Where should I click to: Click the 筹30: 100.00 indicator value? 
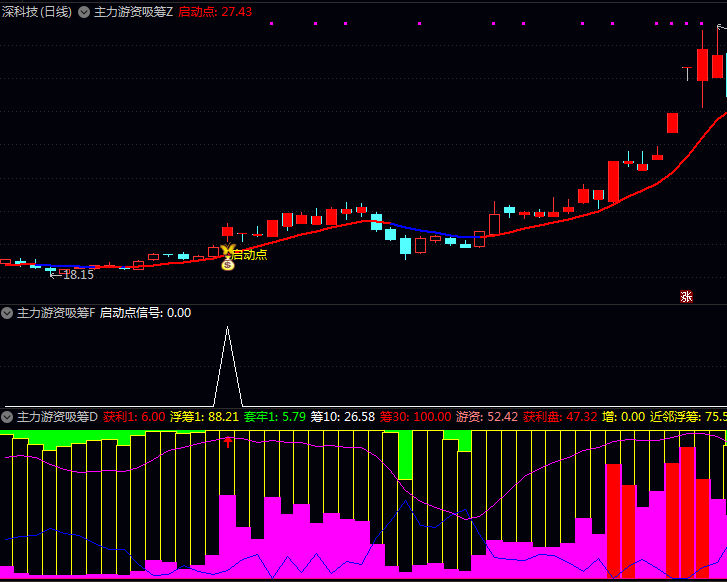click(x=415, y=416)
